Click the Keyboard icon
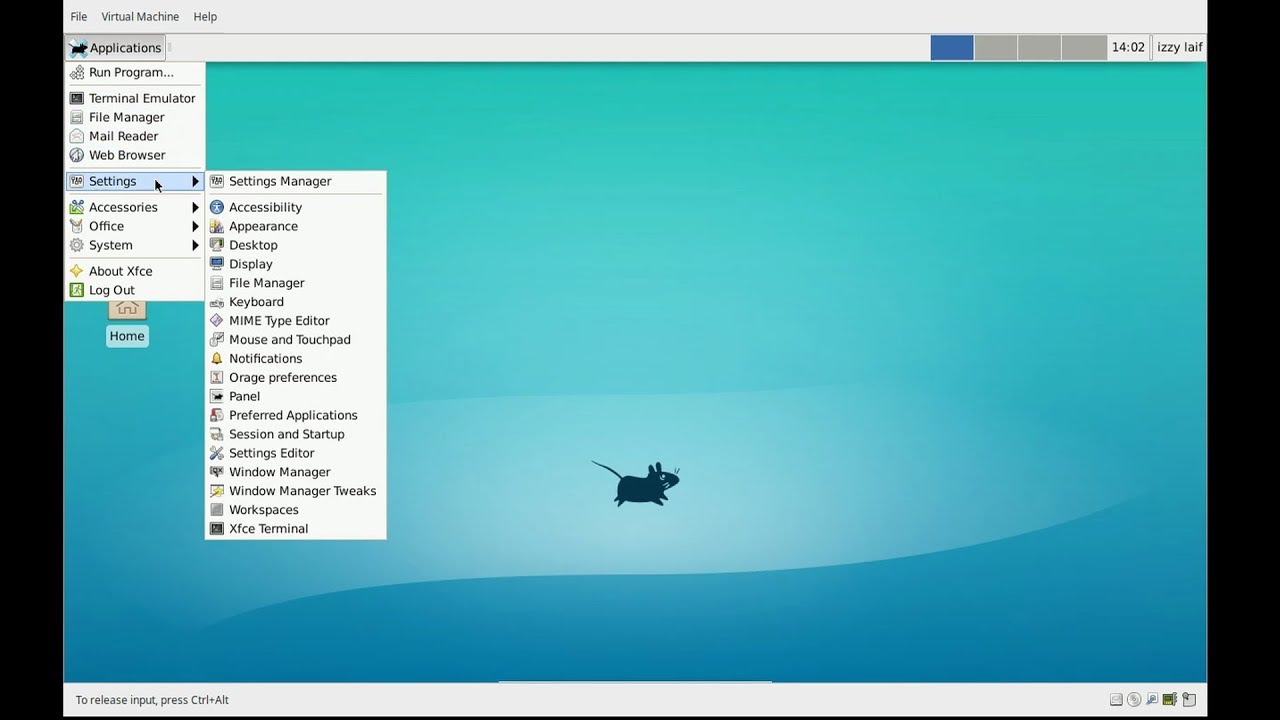The height and width of the screenshot is (720, 1280). 217,302
